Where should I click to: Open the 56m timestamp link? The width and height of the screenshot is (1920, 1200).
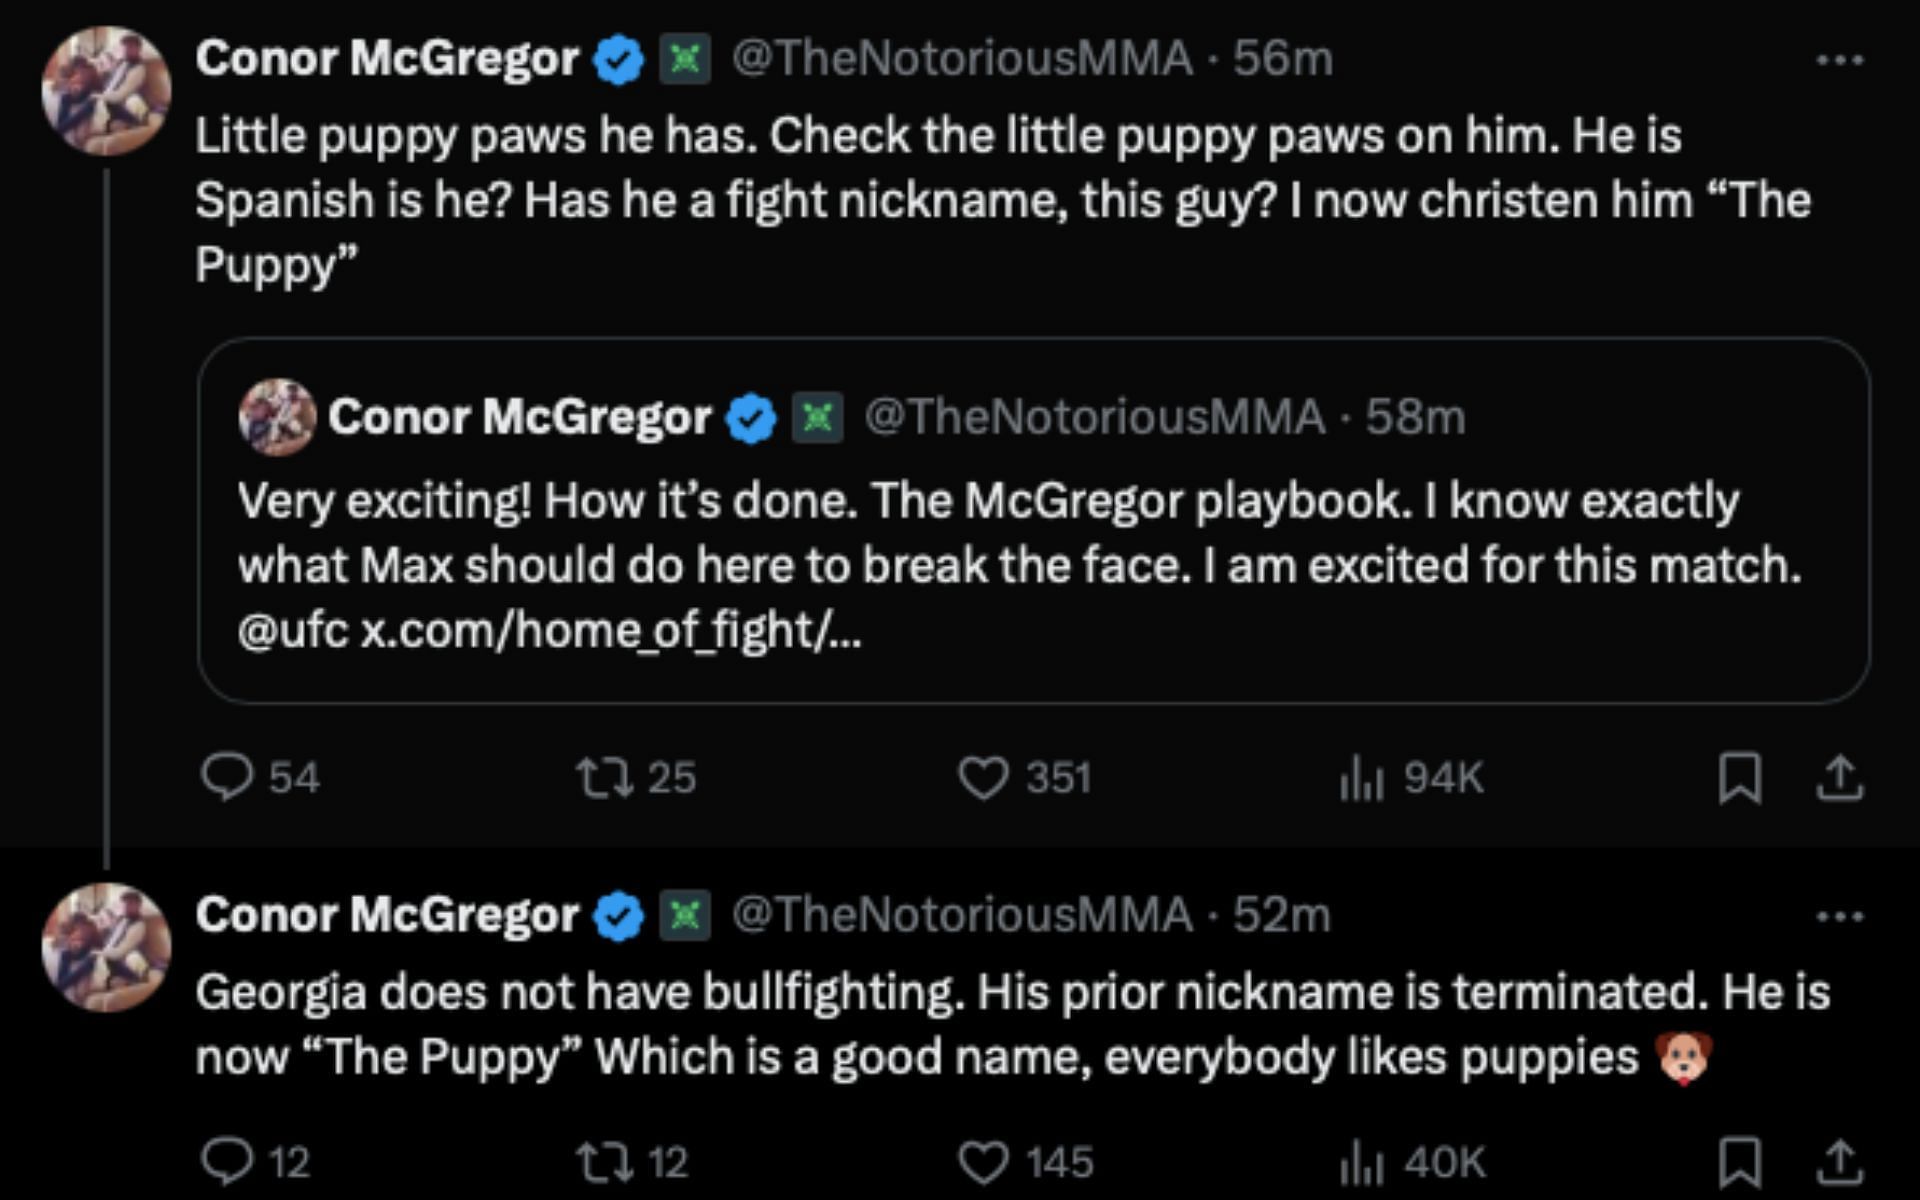(x=1283, y=59)
